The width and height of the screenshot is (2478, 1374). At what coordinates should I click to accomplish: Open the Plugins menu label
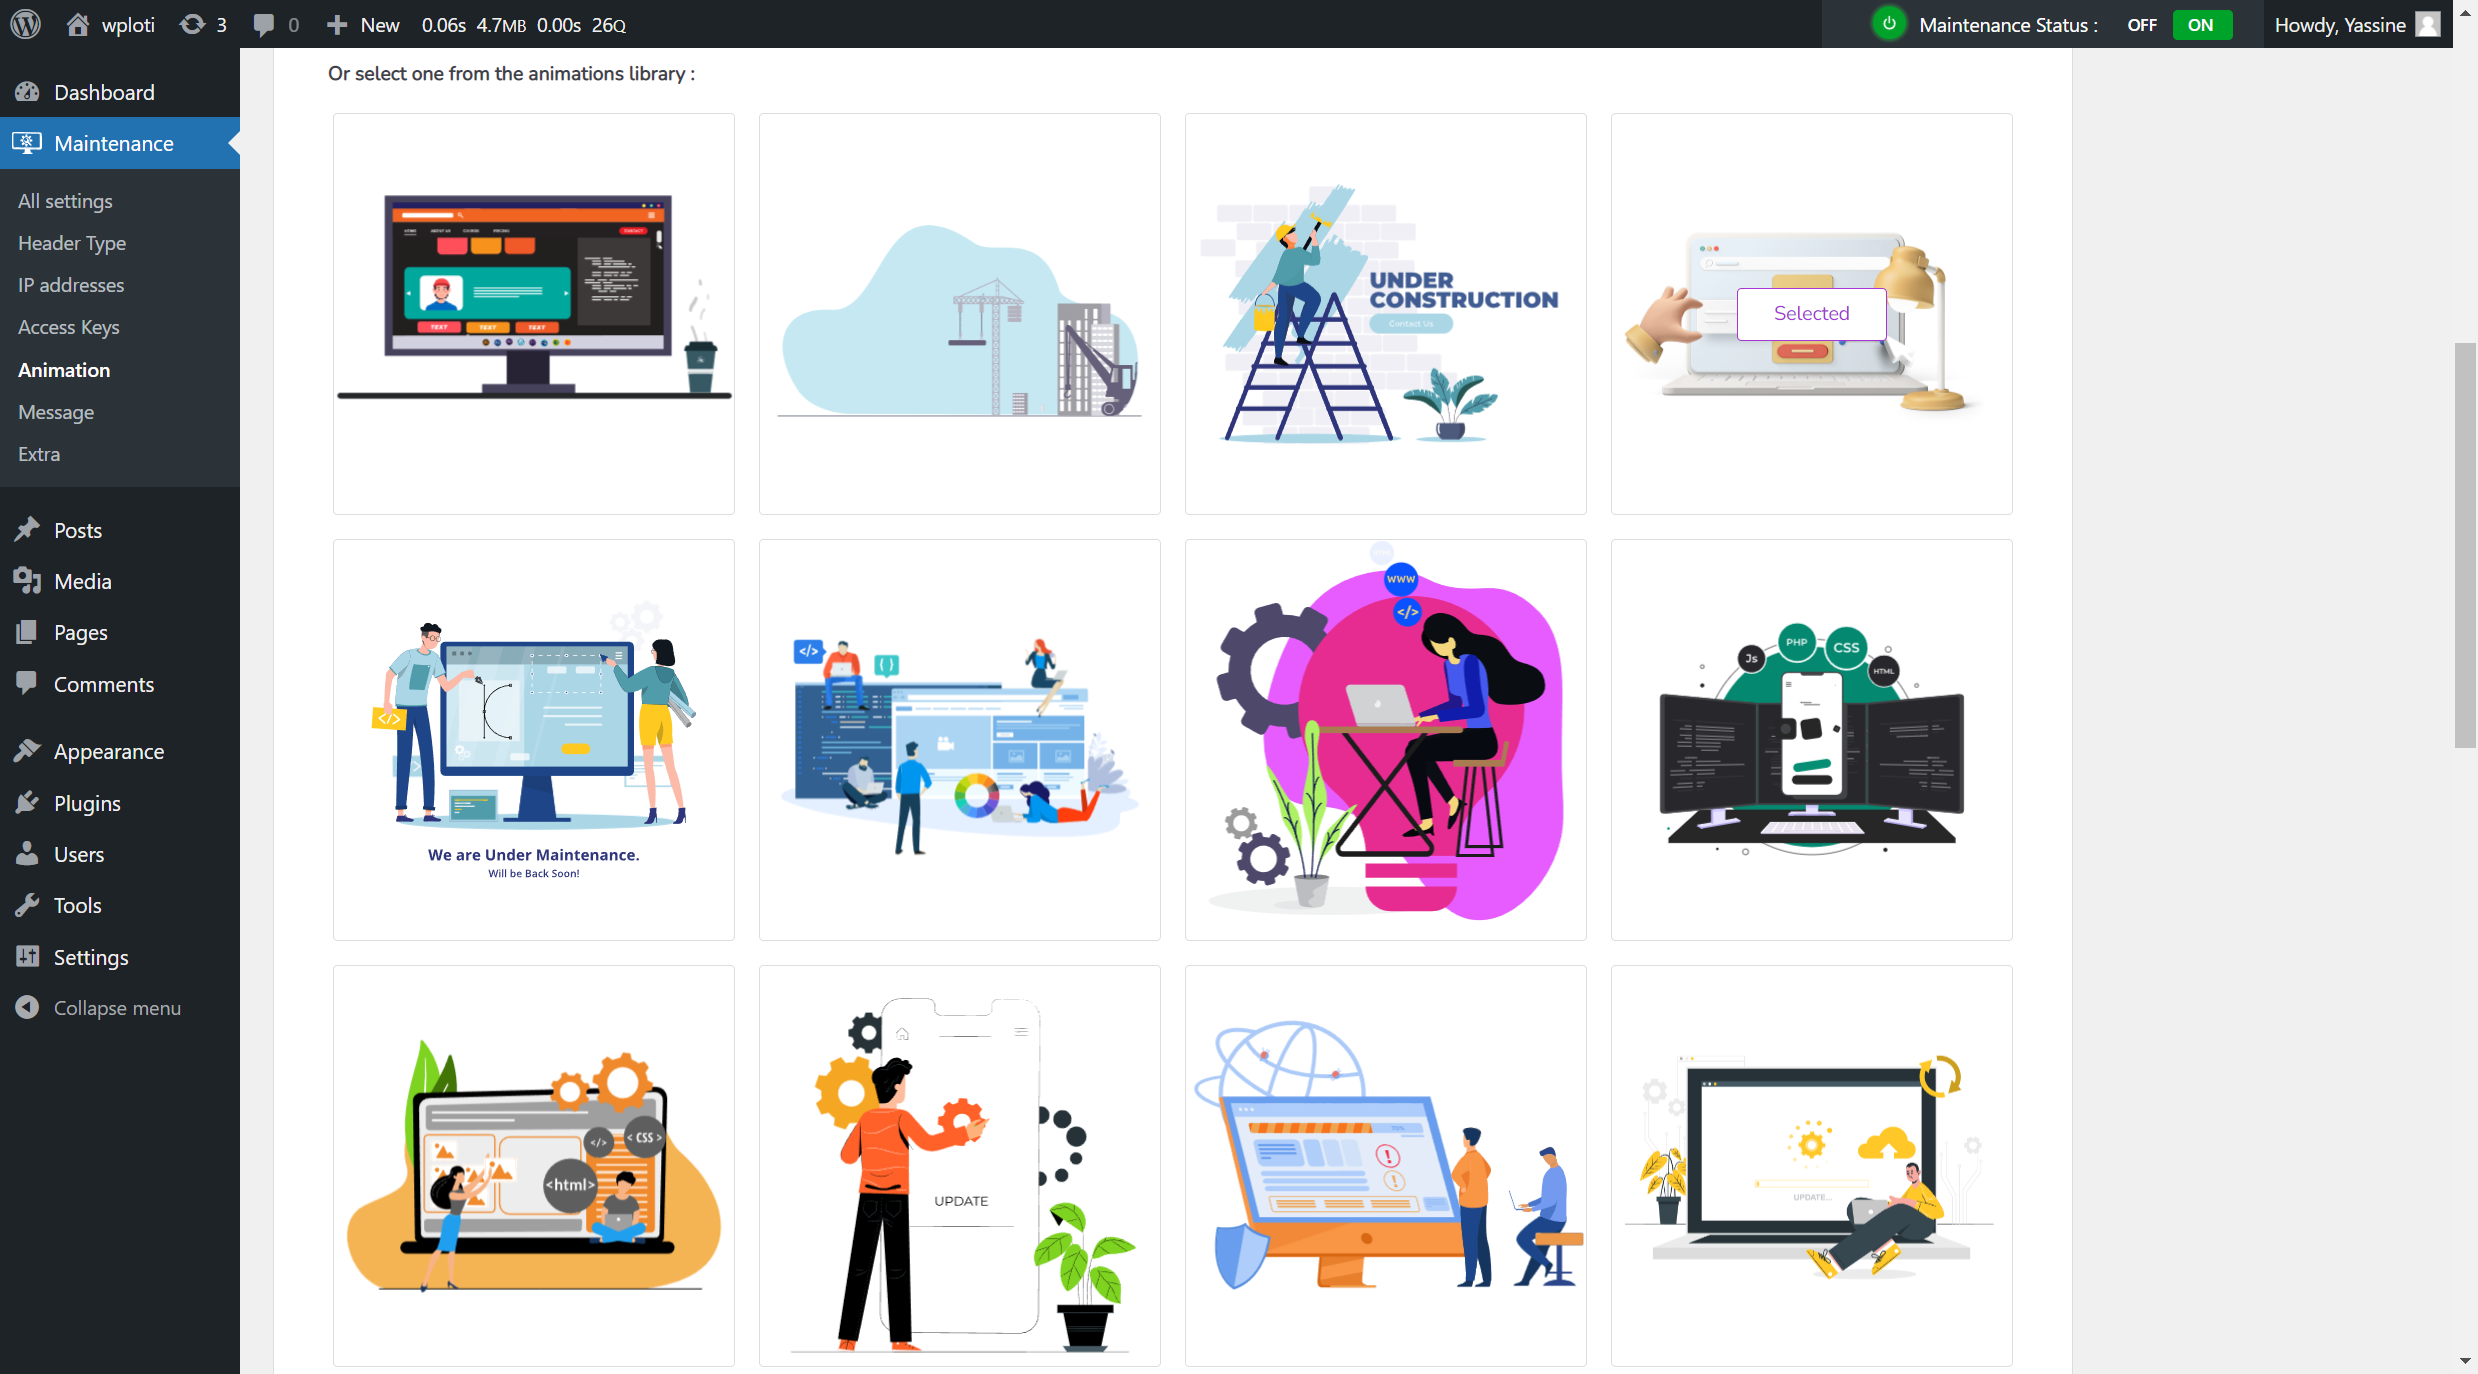87,803
